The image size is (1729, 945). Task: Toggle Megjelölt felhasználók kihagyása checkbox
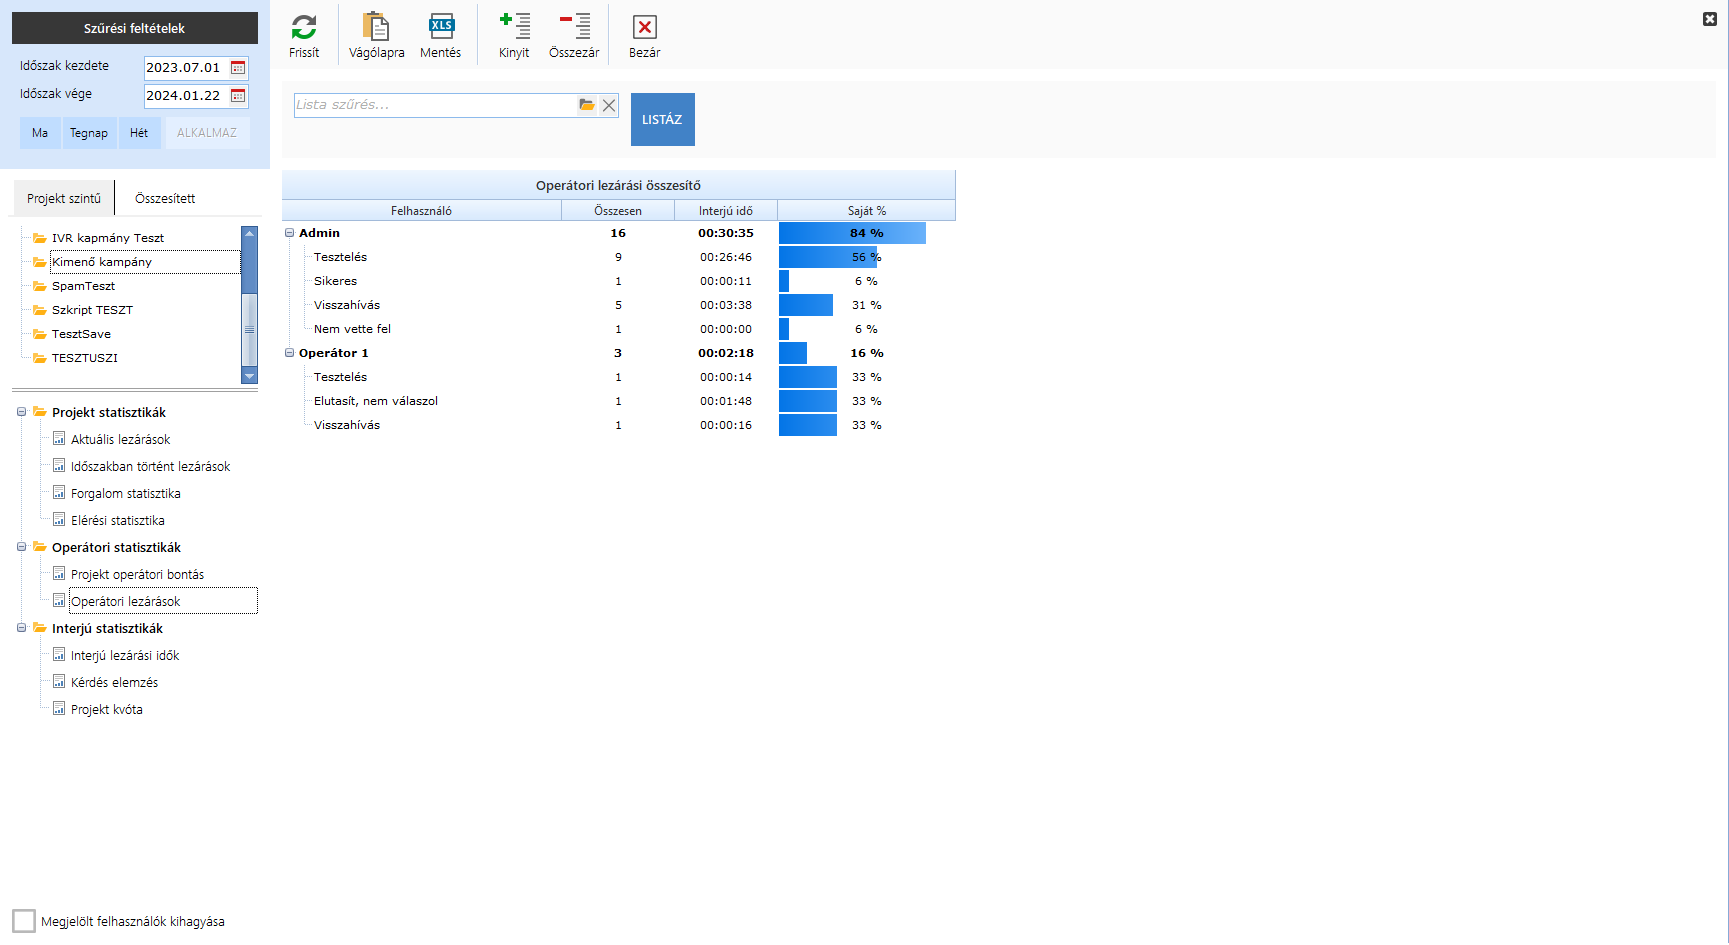tap(24, 921)
